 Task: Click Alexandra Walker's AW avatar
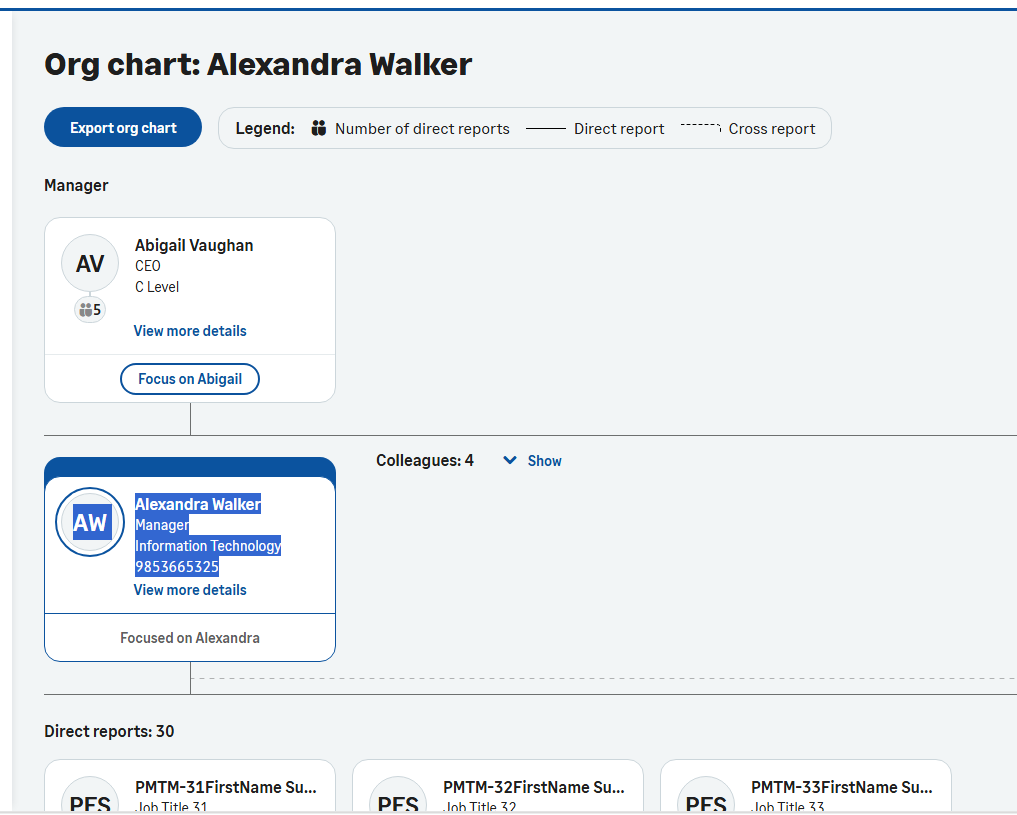(x=90, y=522)
